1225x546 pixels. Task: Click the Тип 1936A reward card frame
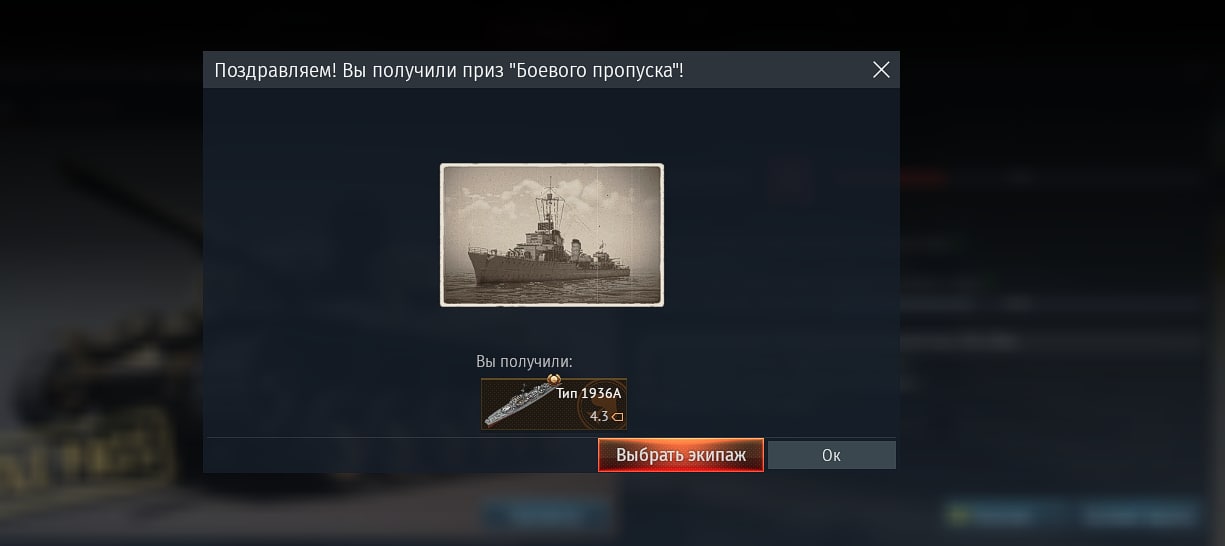554,404
